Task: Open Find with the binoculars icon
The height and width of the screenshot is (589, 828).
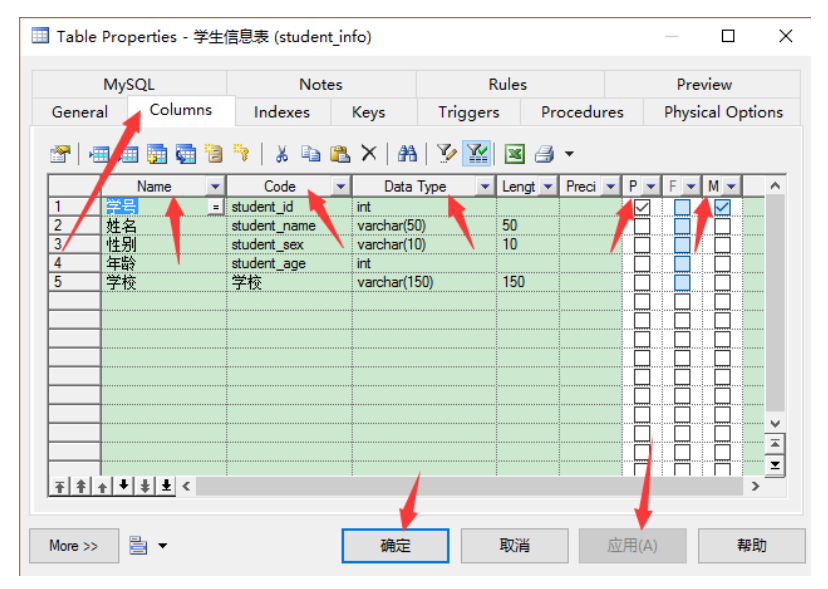Action: click(407, 154)
